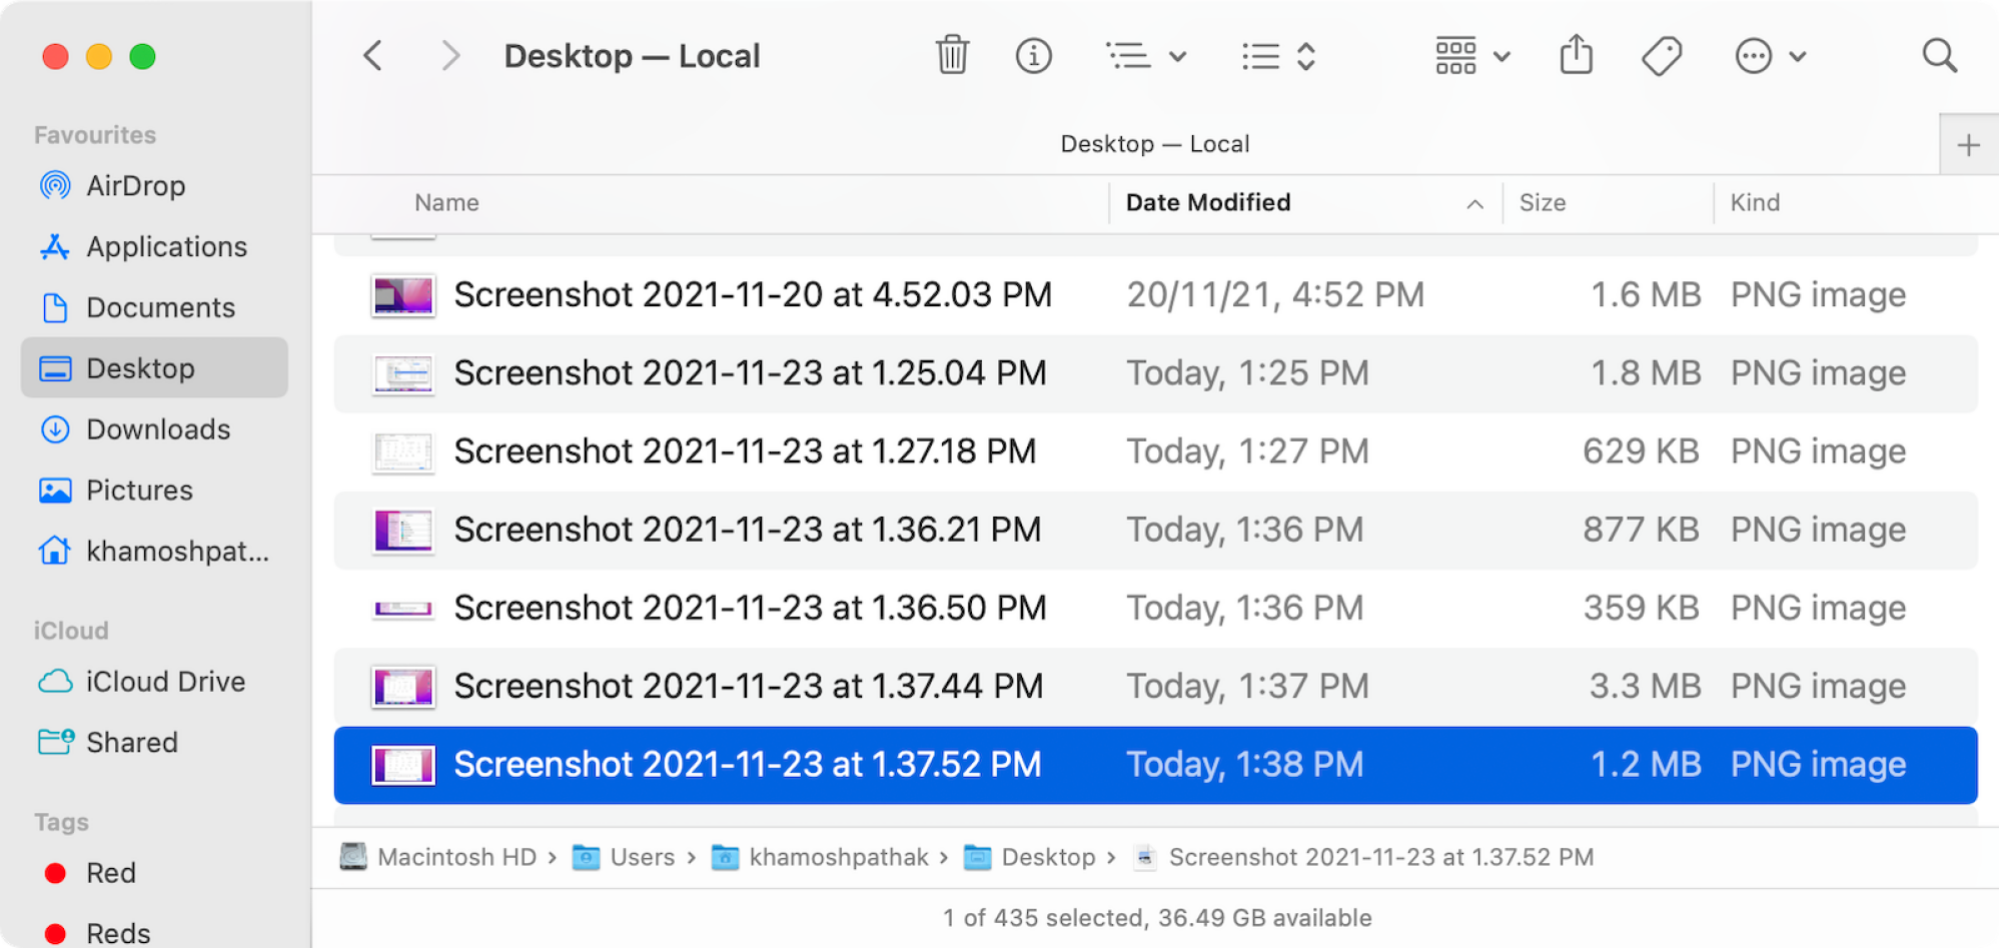
Task: Click the green full-screen window button
Action: (x=143, y=56)
